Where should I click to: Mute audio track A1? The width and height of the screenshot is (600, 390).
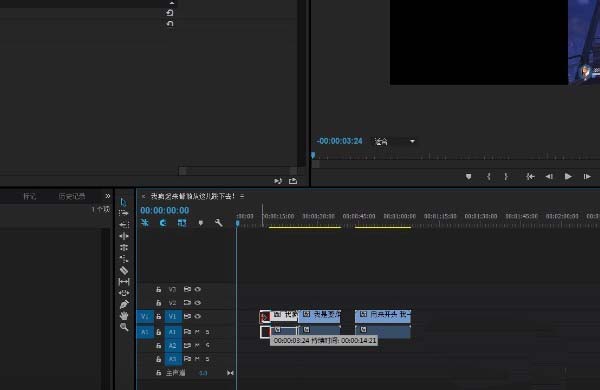(x=197, y=332)
